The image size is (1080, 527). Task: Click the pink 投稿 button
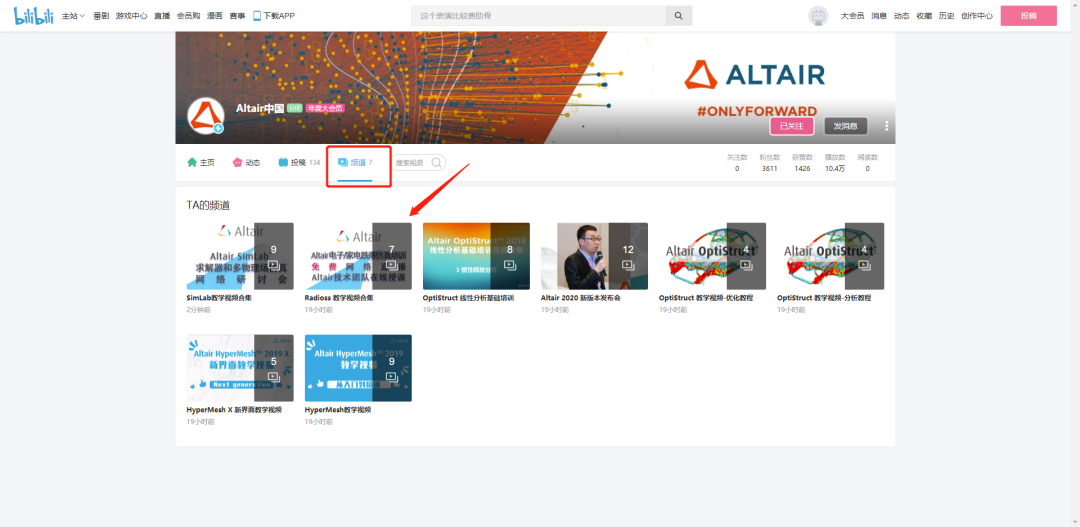click(1028, 16)
